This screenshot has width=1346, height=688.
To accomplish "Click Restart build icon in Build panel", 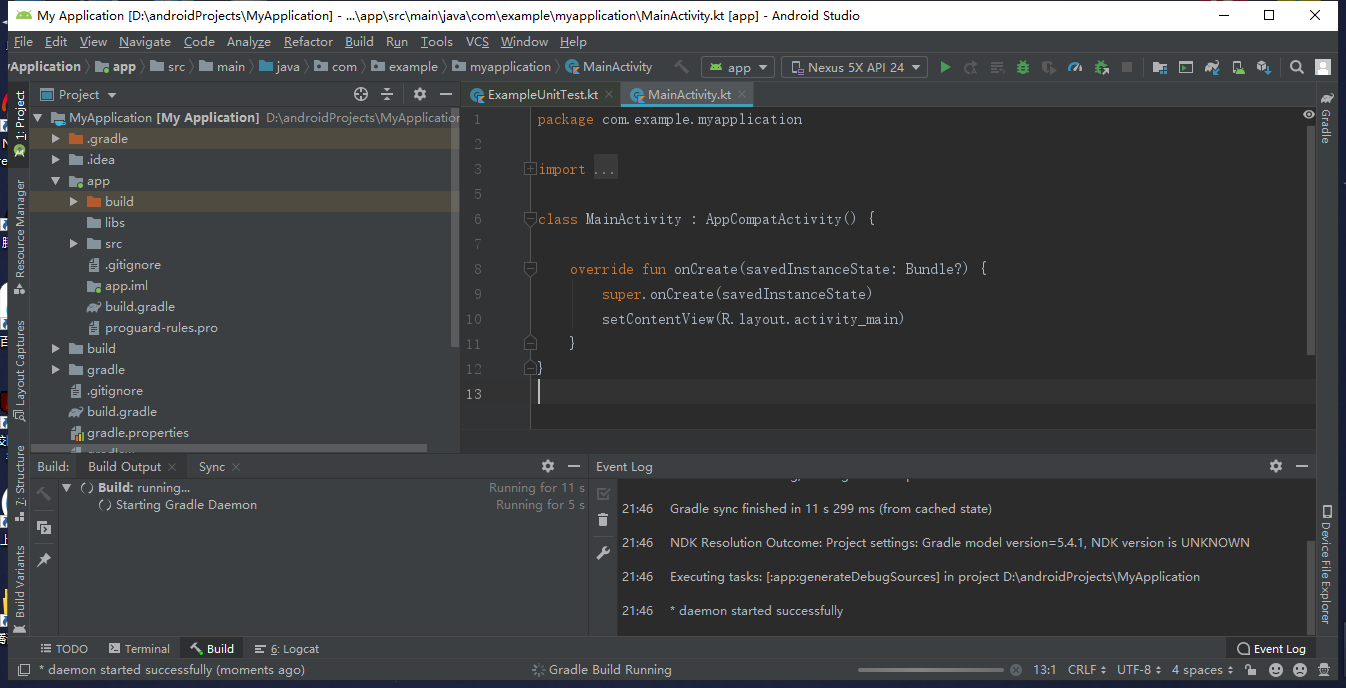I will 44,494.
